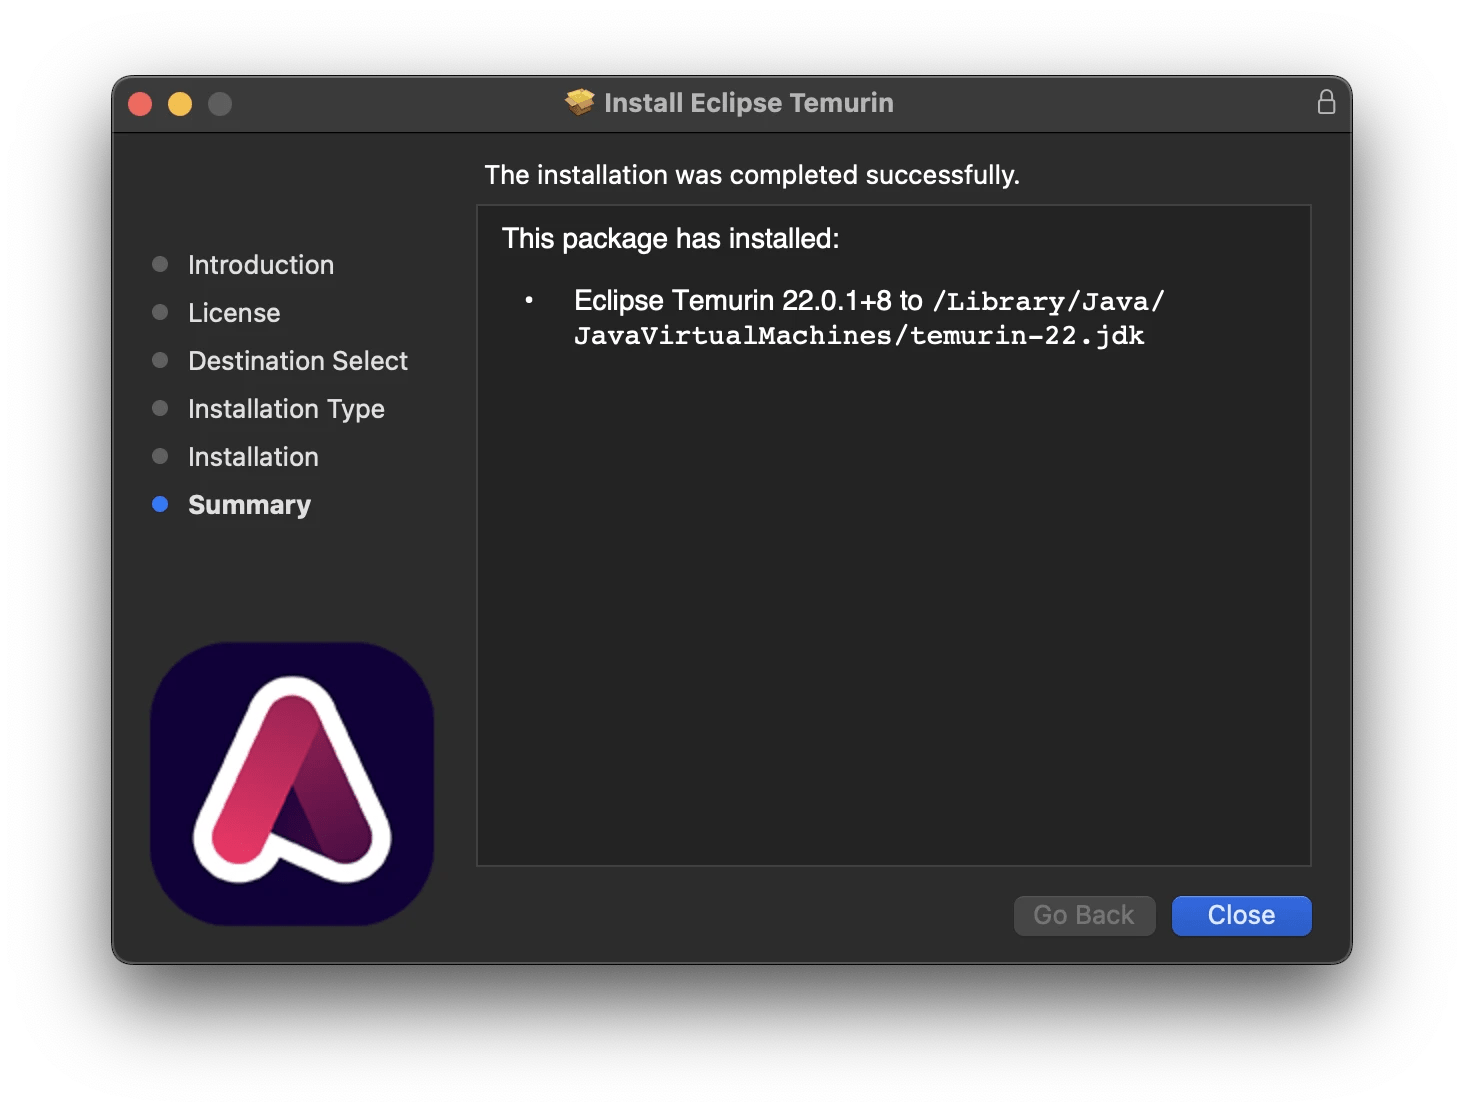Click the dimmed Go Back button
Screen dimensions: 1464x1112
click(x=1084, y=915)
